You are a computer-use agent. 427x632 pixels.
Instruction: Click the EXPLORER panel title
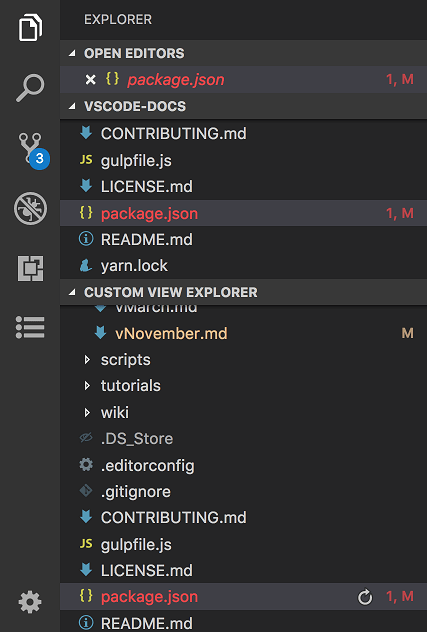pyautogui.click(x=118, y=19)
